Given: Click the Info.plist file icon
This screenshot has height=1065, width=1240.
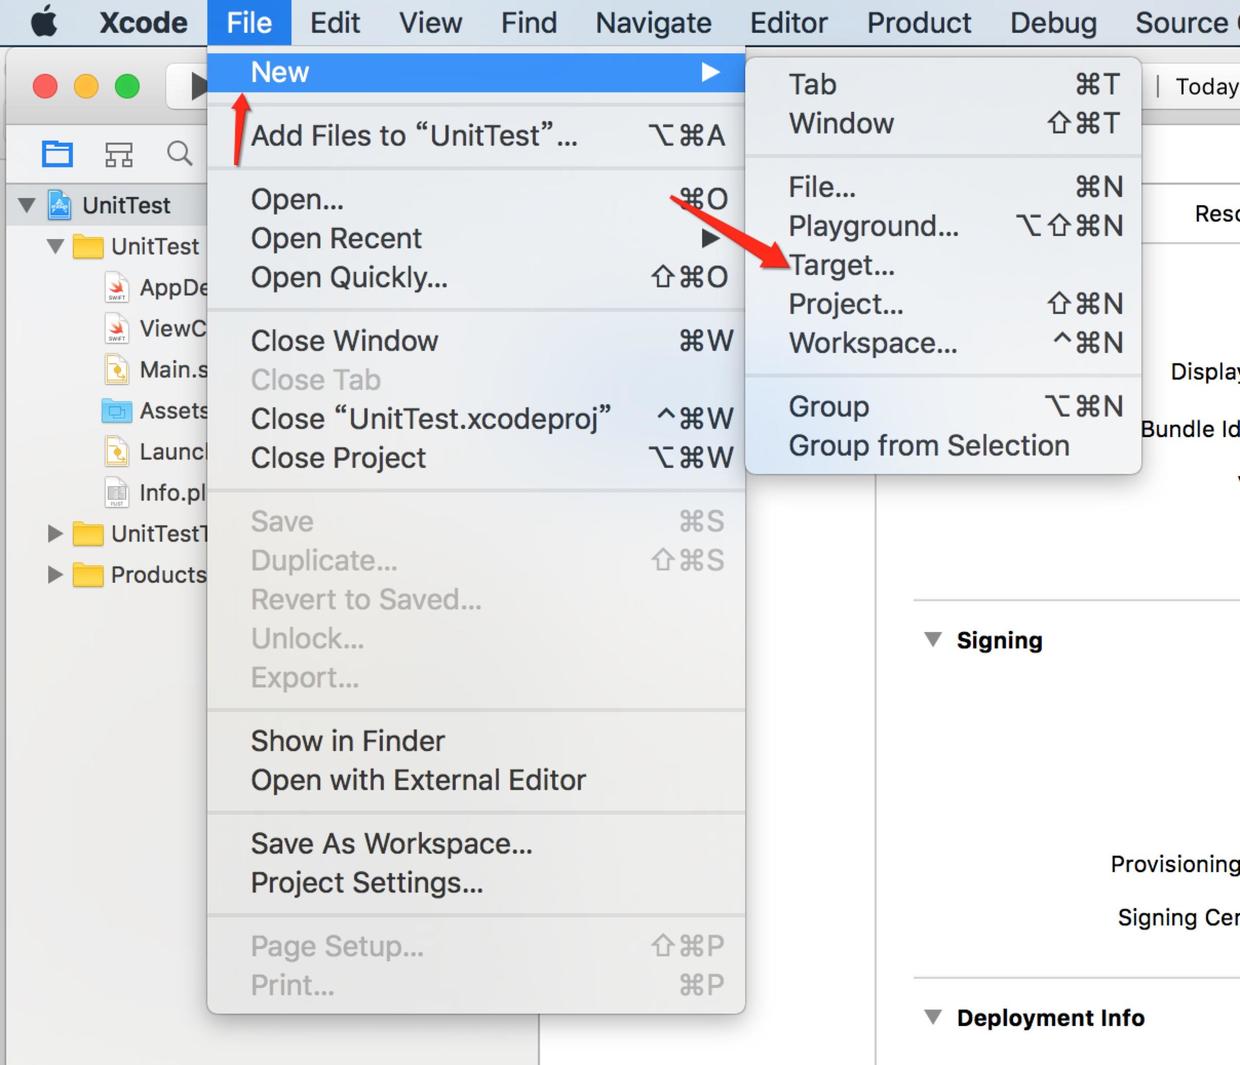Looking at the screenshot, I should point(117,492).
